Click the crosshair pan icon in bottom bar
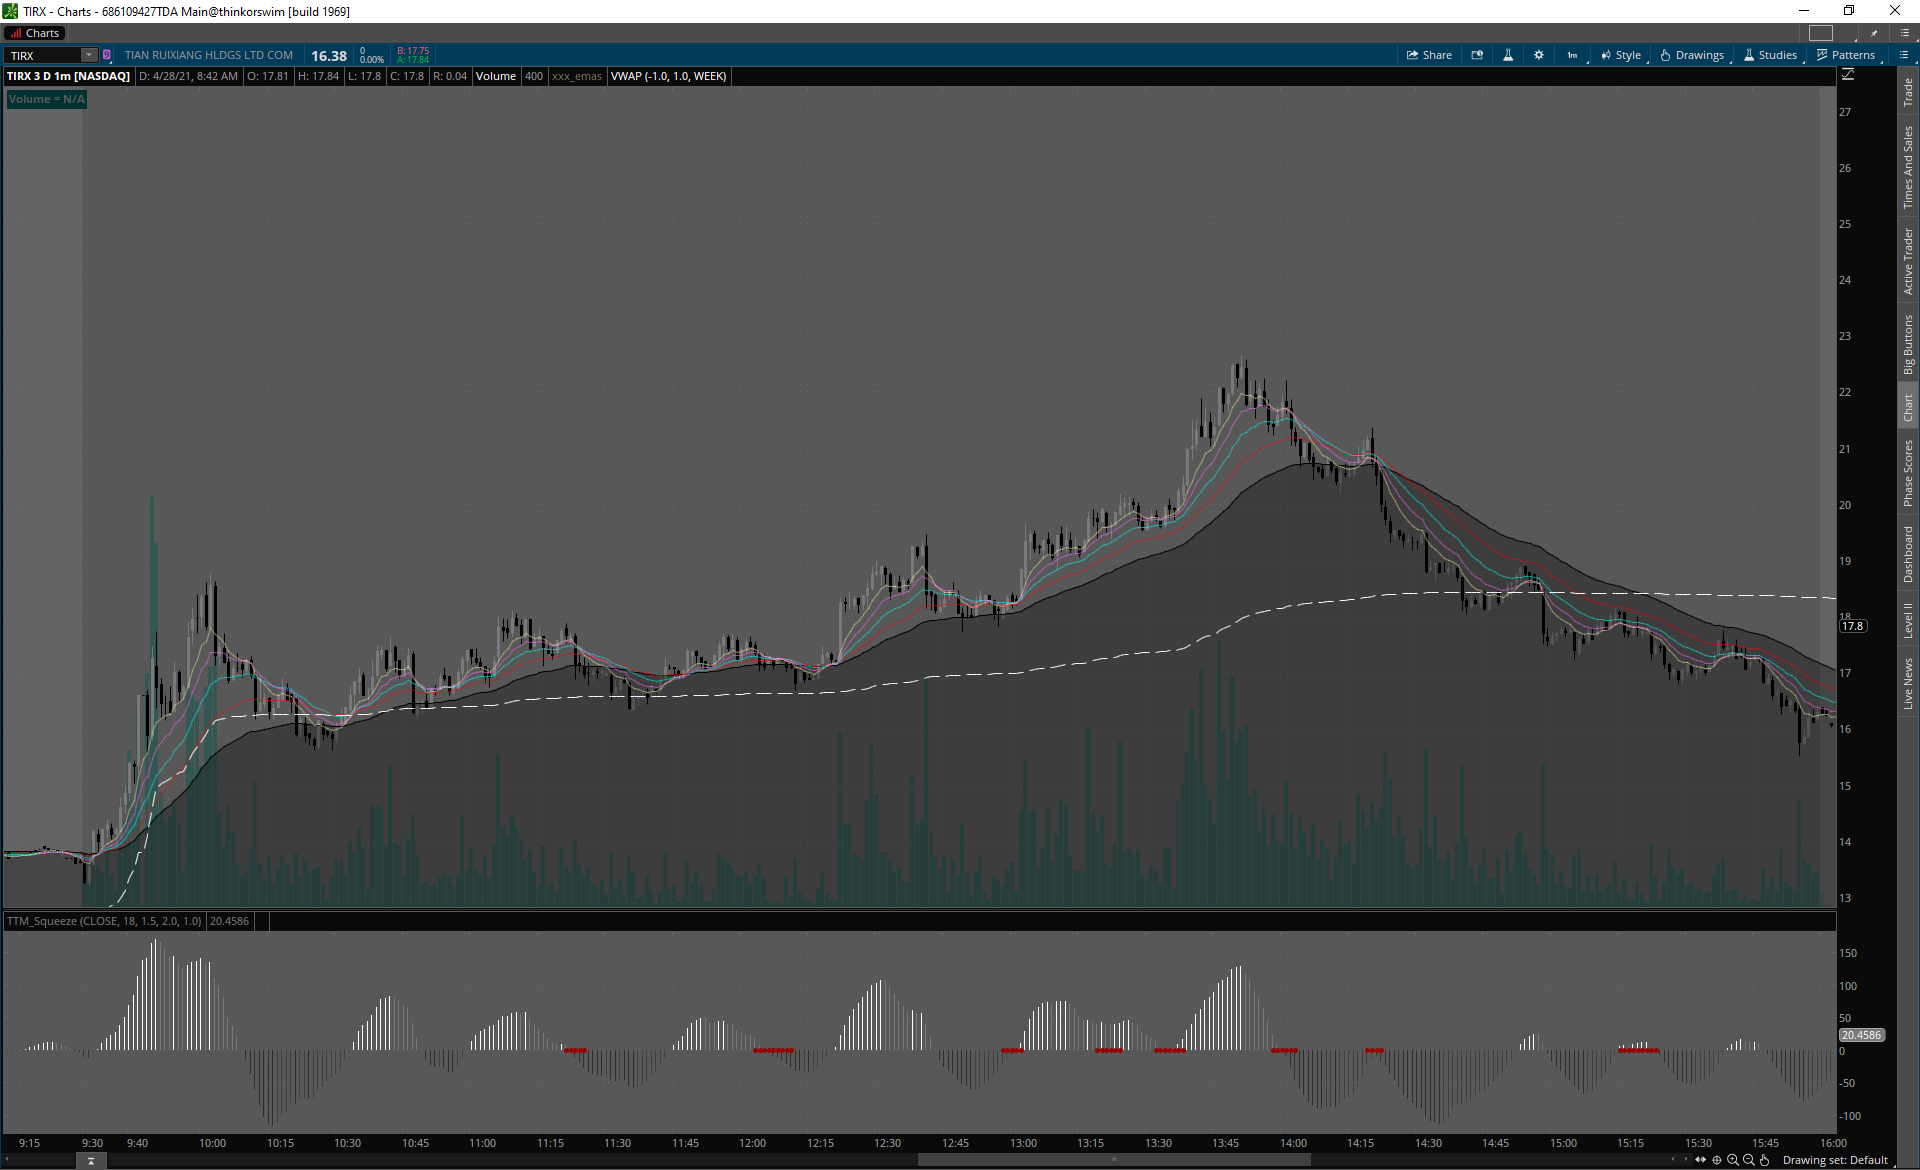 (x=1717, y=1160)
